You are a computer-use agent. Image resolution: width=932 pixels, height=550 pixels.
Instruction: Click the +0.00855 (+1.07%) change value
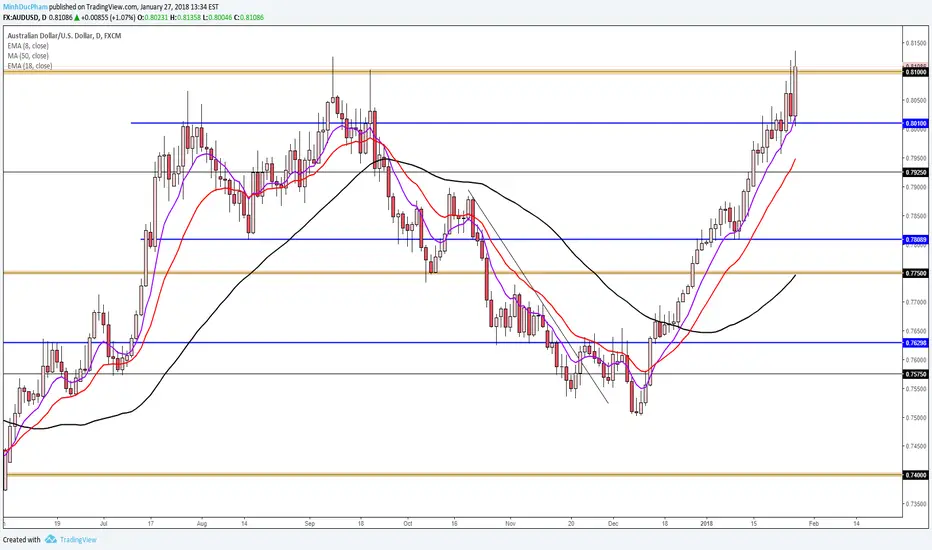point(108,17)
